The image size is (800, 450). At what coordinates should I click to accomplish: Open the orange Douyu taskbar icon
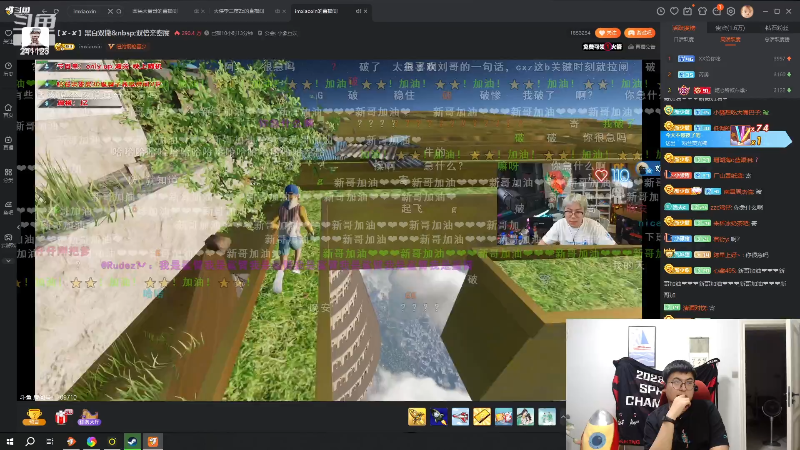(x=153, y=441)
